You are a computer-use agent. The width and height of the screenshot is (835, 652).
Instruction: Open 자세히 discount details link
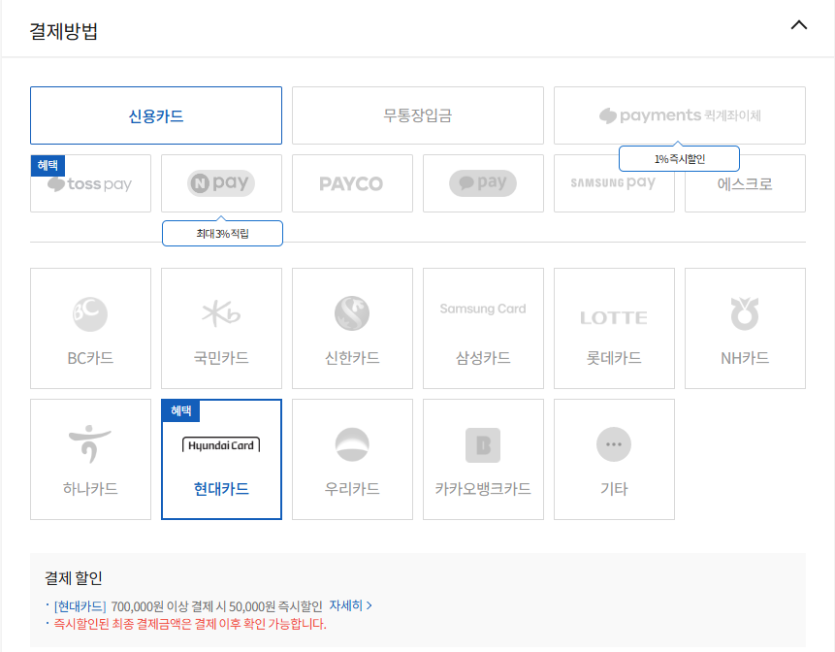coord(350,606)
